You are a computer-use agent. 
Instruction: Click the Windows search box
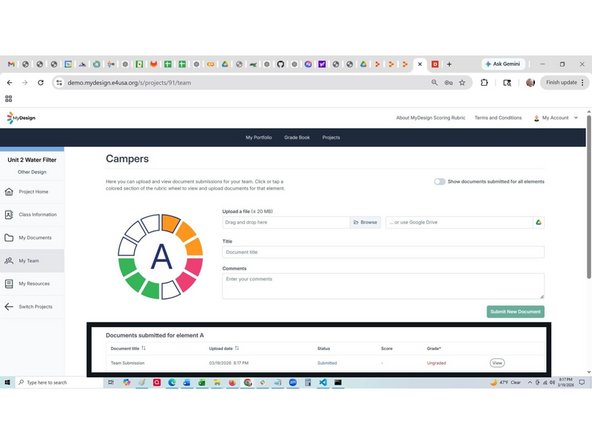point(59,382)
